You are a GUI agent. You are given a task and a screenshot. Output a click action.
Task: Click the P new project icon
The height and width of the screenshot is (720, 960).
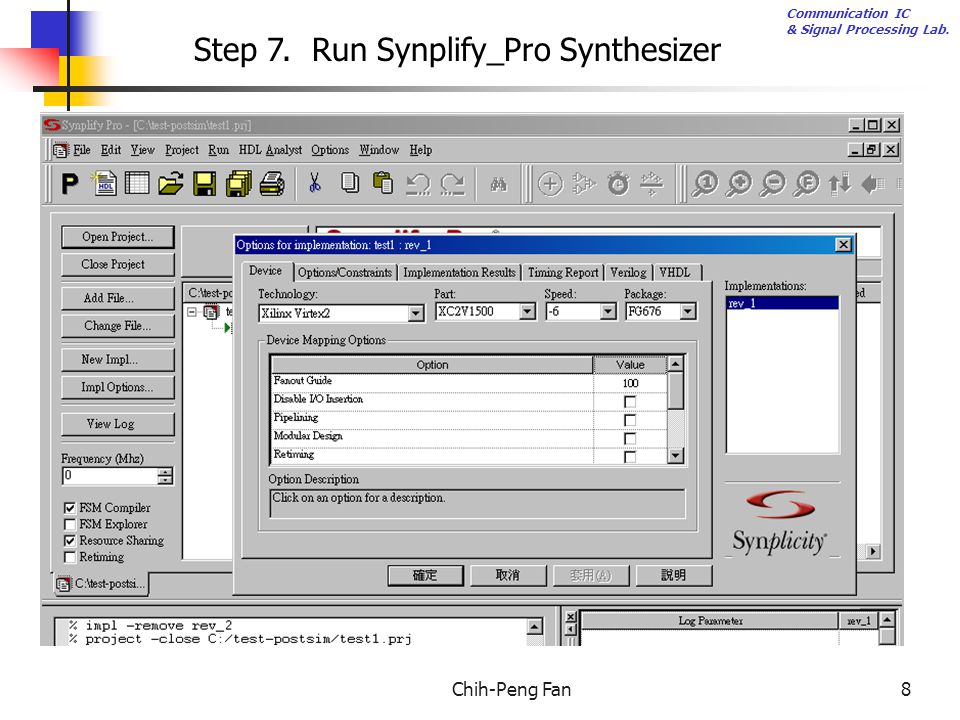(x=70, y=183)
